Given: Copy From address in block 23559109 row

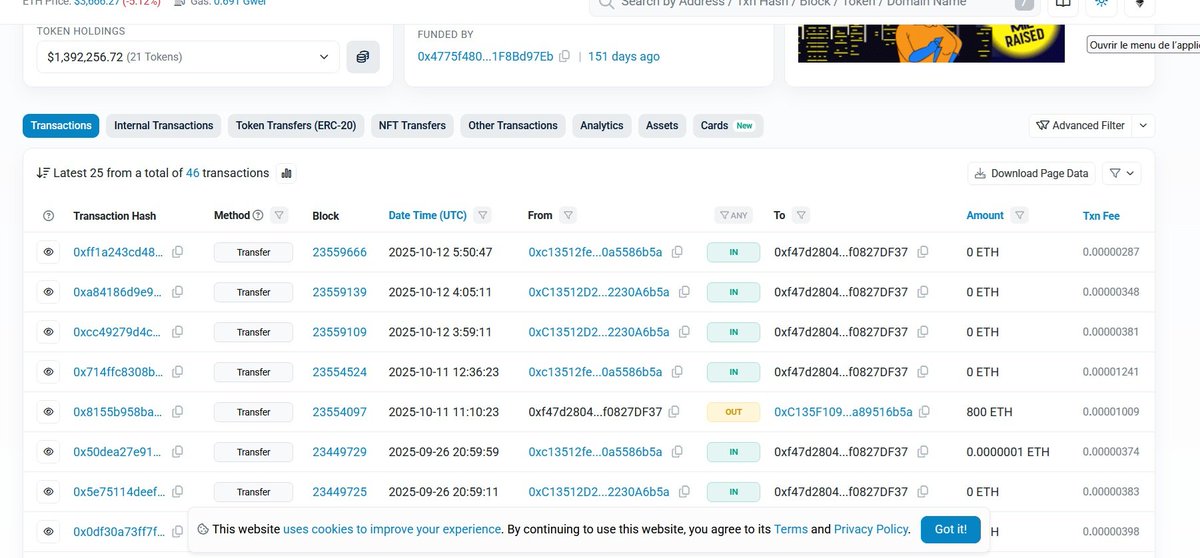Looking at the screenshot, I should coord(684,332).
